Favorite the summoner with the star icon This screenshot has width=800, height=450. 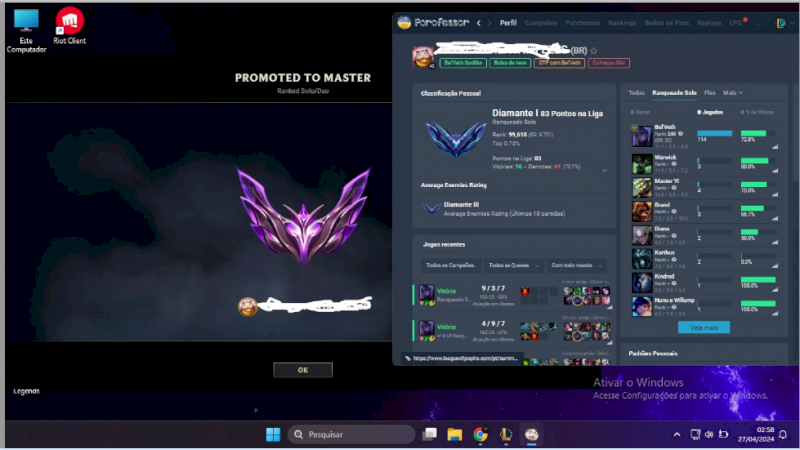tap(593, 51)
